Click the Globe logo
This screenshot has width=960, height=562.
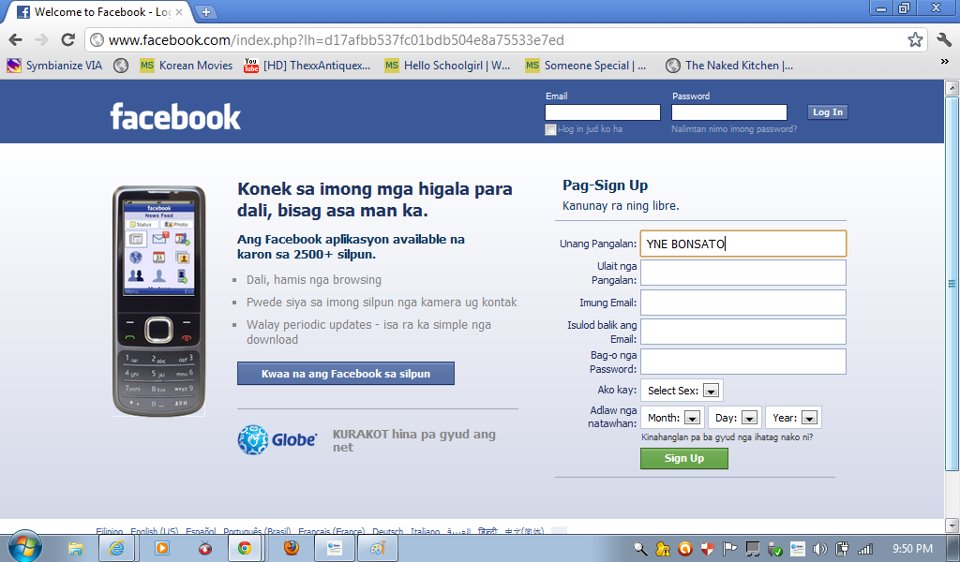pos(277,440)
